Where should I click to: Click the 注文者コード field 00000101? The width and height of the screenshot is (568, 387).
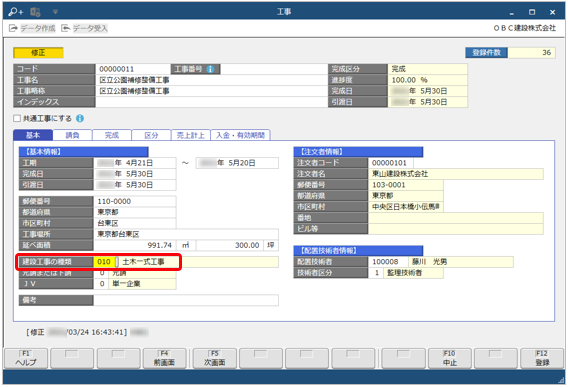click(390, 163)
